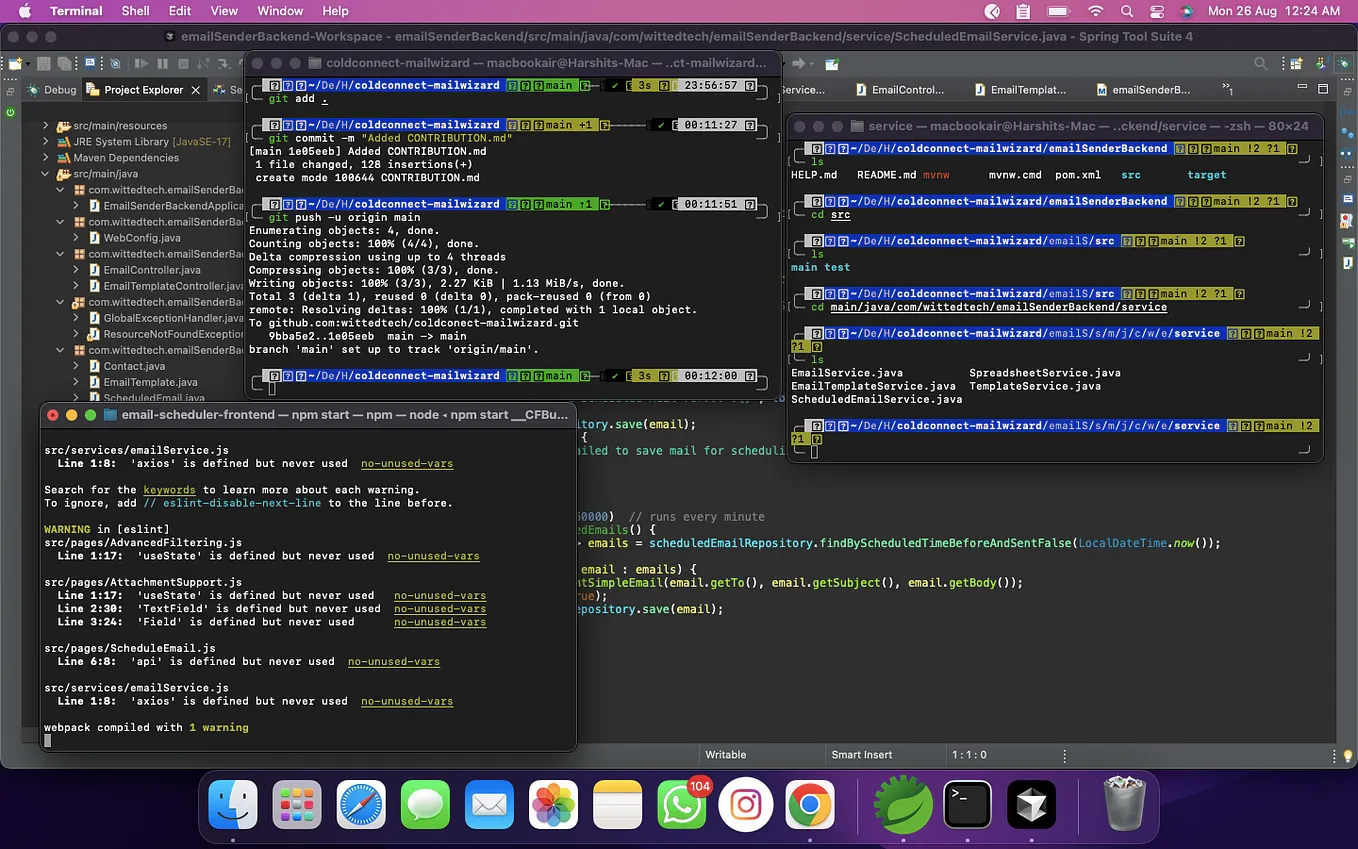
Task: Toggle Skip All Breakpoints in toolbar
Action: (x=116, y=63)
